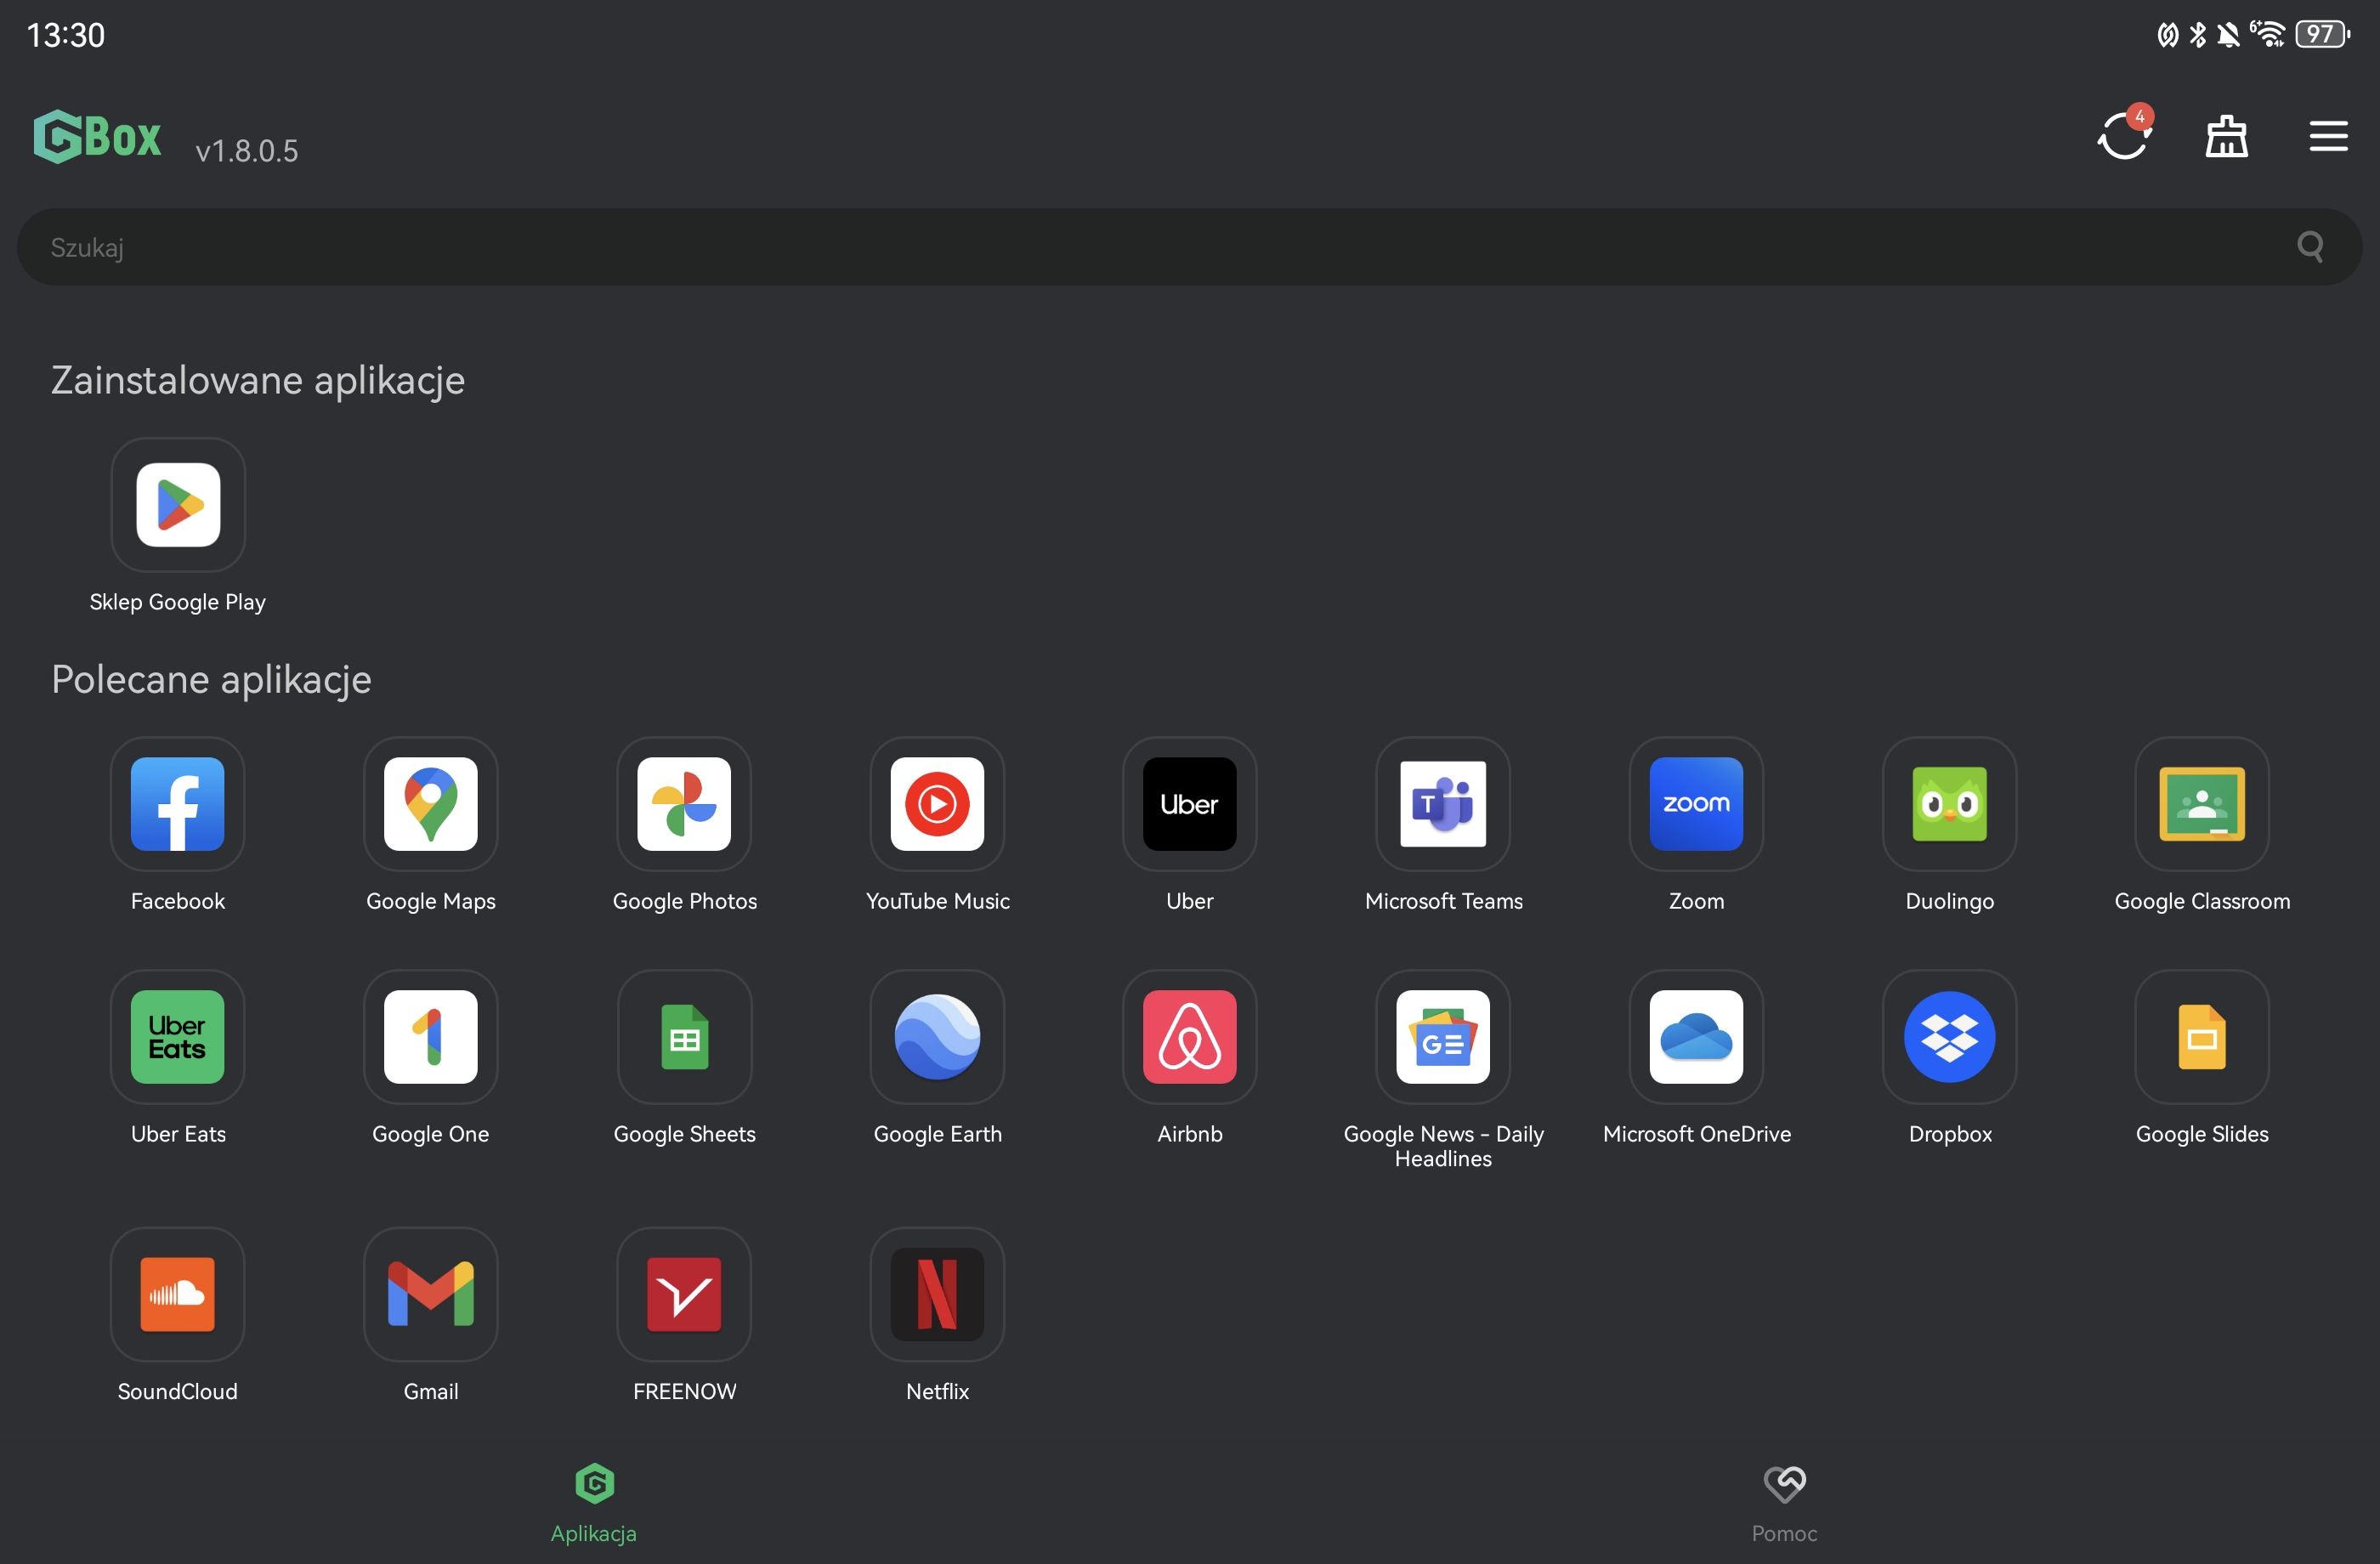Image resolution: width=2380 pixels, height=1564 pixels.
Task: Tap the Airbnb app icon
Action: (1190, 1037)
